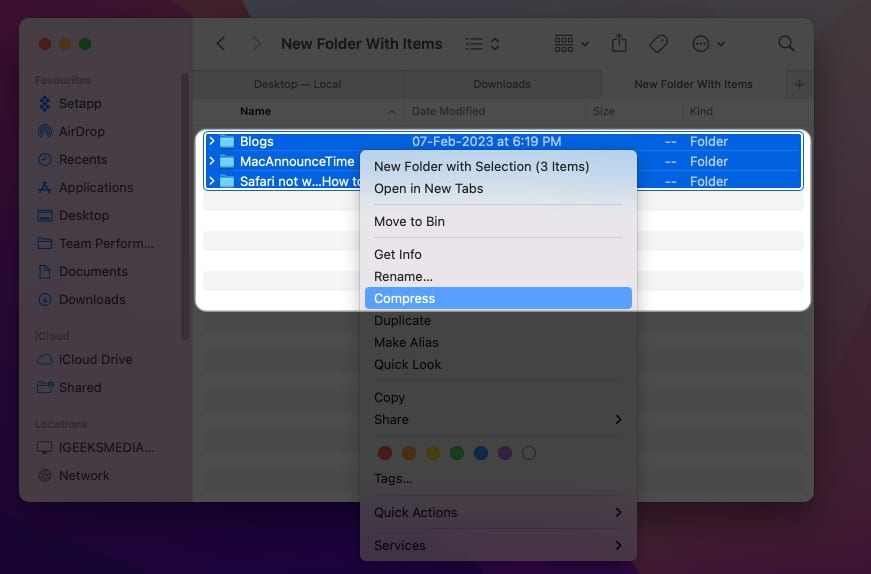Choose Rename... from the context menu
Image resolution: width=871 pixels, height=574 pixels.
[498, 276]
